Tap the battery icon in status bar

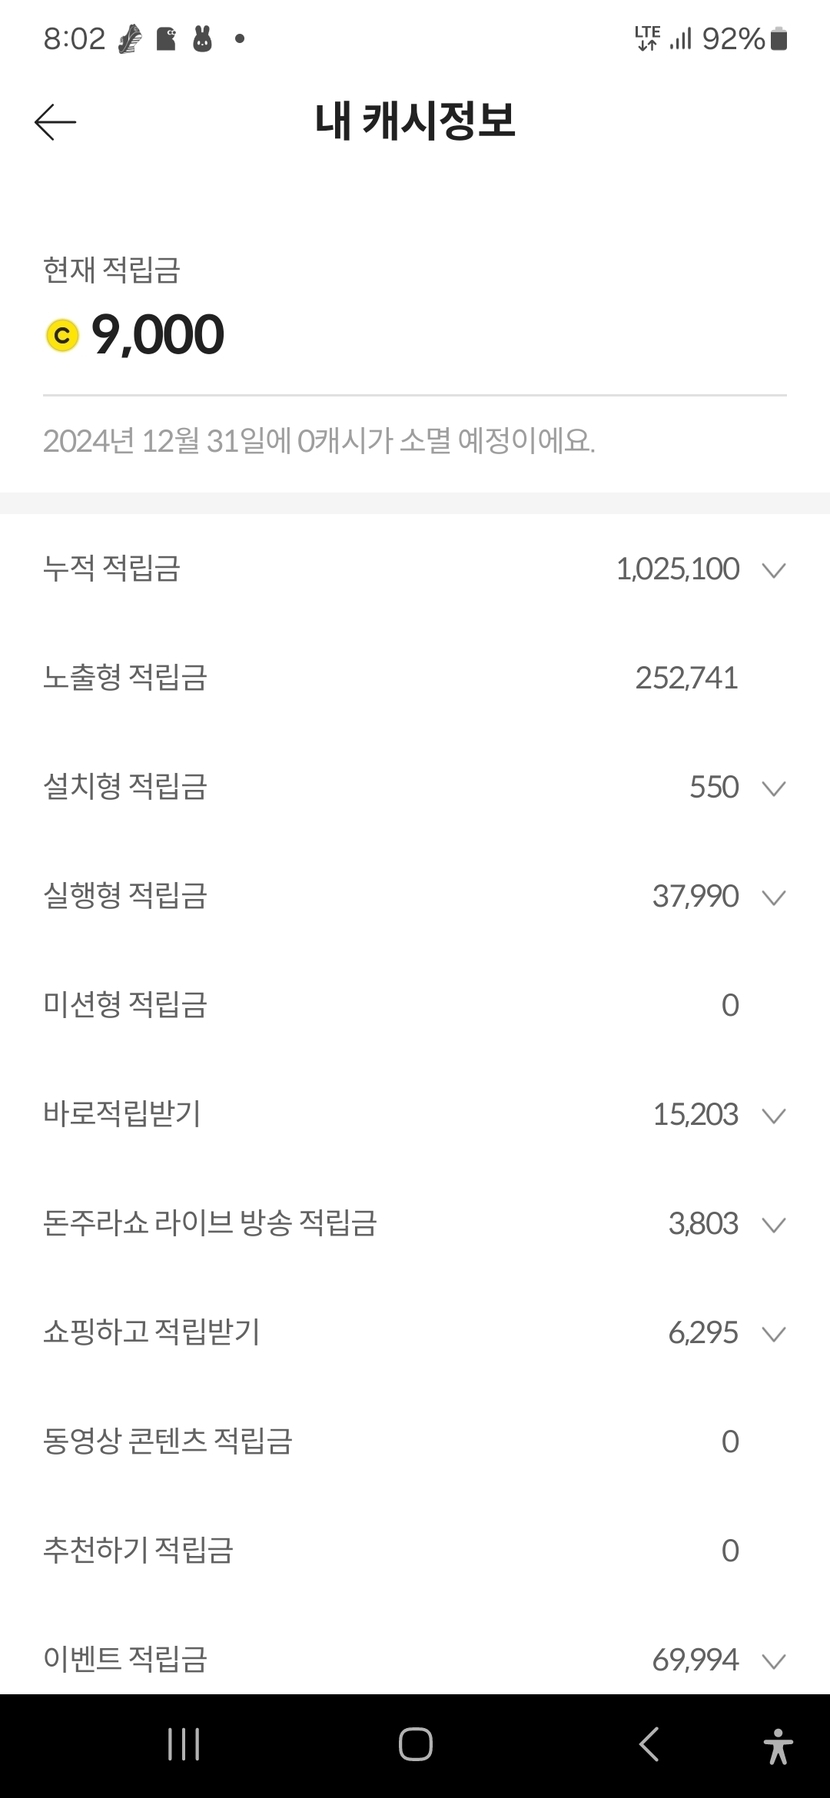coord(779,39)
